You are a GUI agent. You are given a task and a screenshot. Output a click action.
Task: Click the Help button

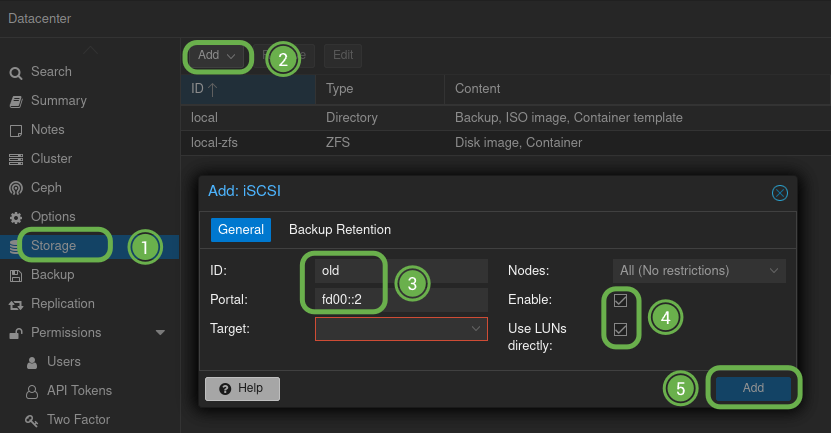(x=242, y=389)
